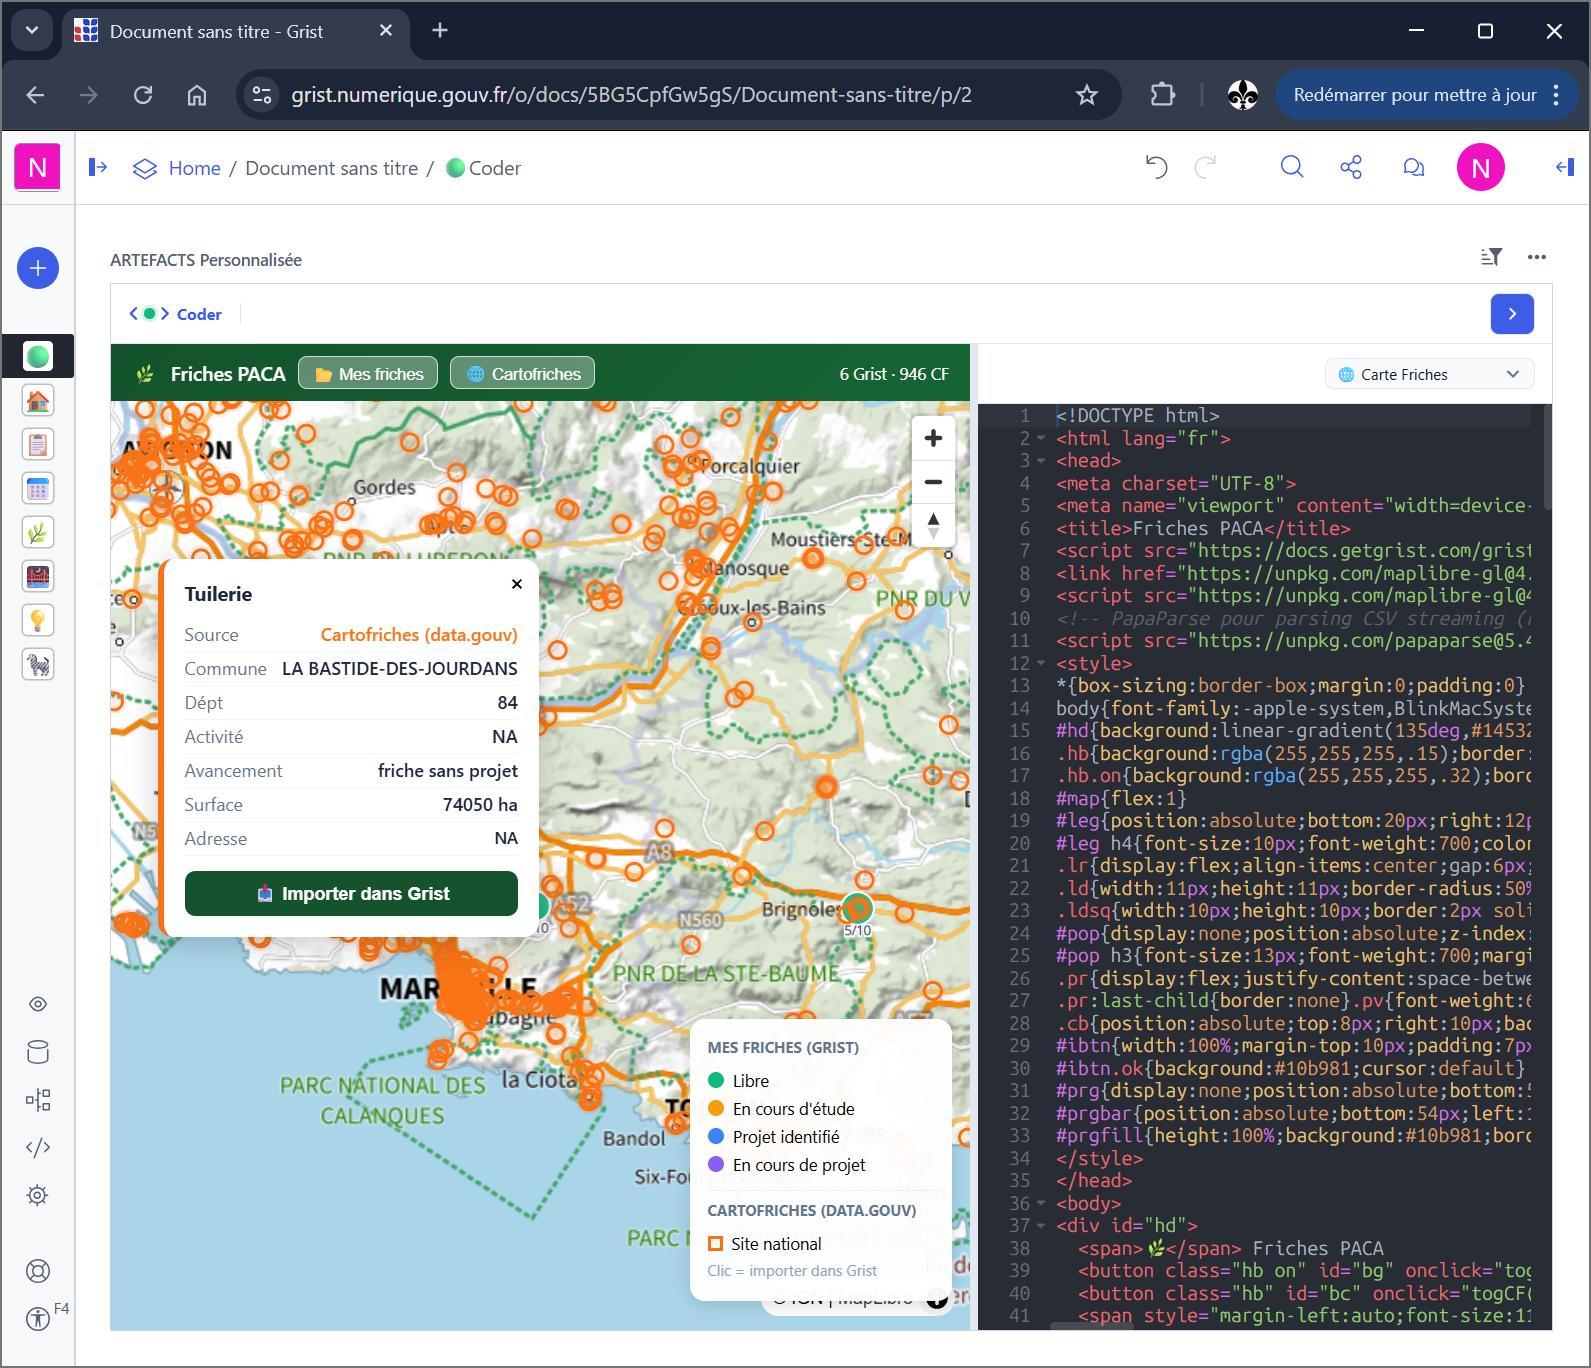This screenshot has width=1591, height=1368.
Task: Click the blue right-arrow button
Action: coord(1512,314)
